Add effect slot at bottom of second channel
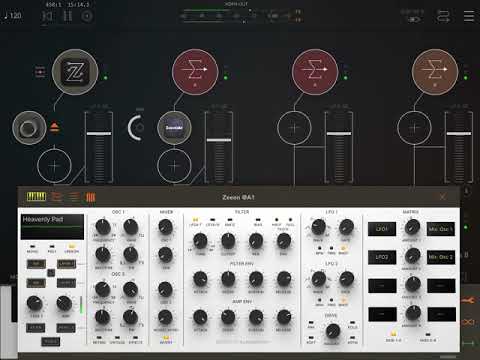This screenshot has height=360, width=480. click(x=174, y=166)
